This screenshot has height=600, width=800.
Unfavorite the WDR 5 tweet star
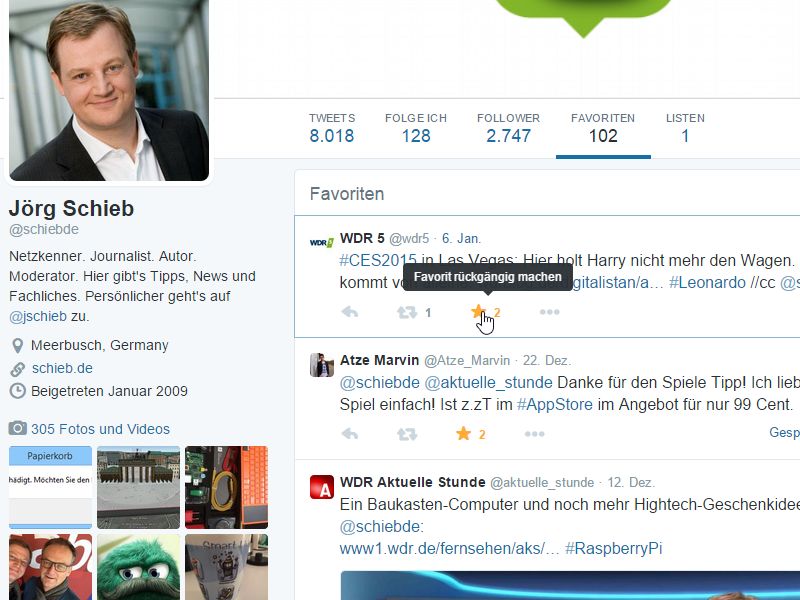[x=478, y=311]
